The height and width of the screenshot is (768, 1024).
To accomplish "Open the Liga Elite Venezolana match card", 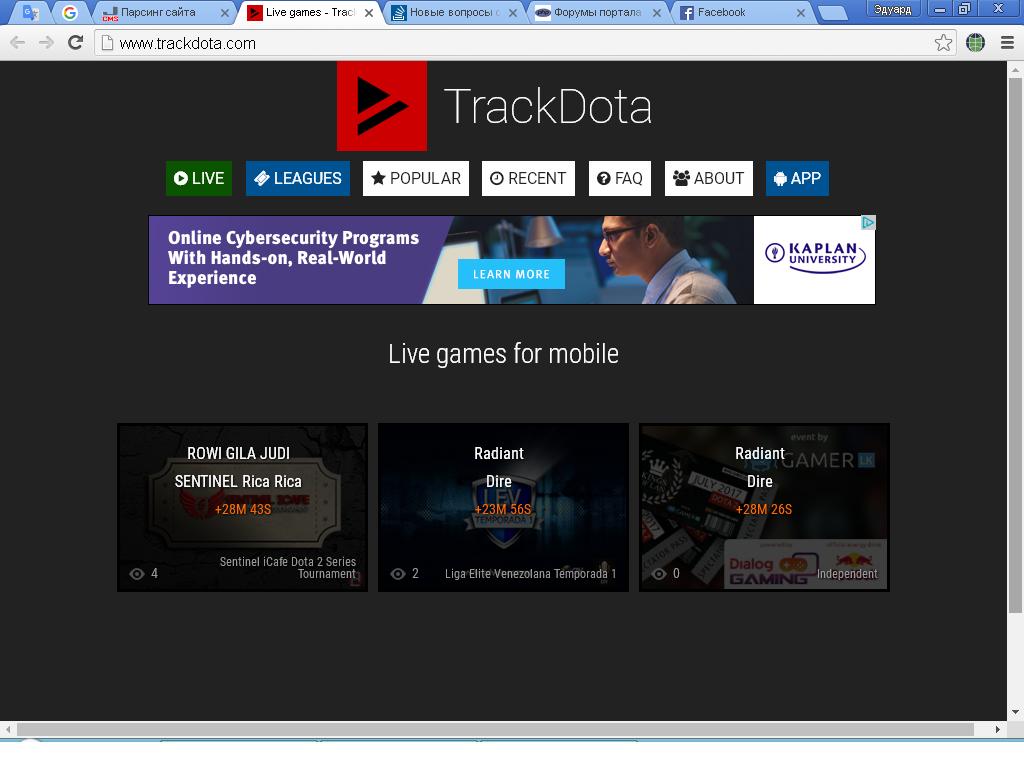I will pos(503,507).
